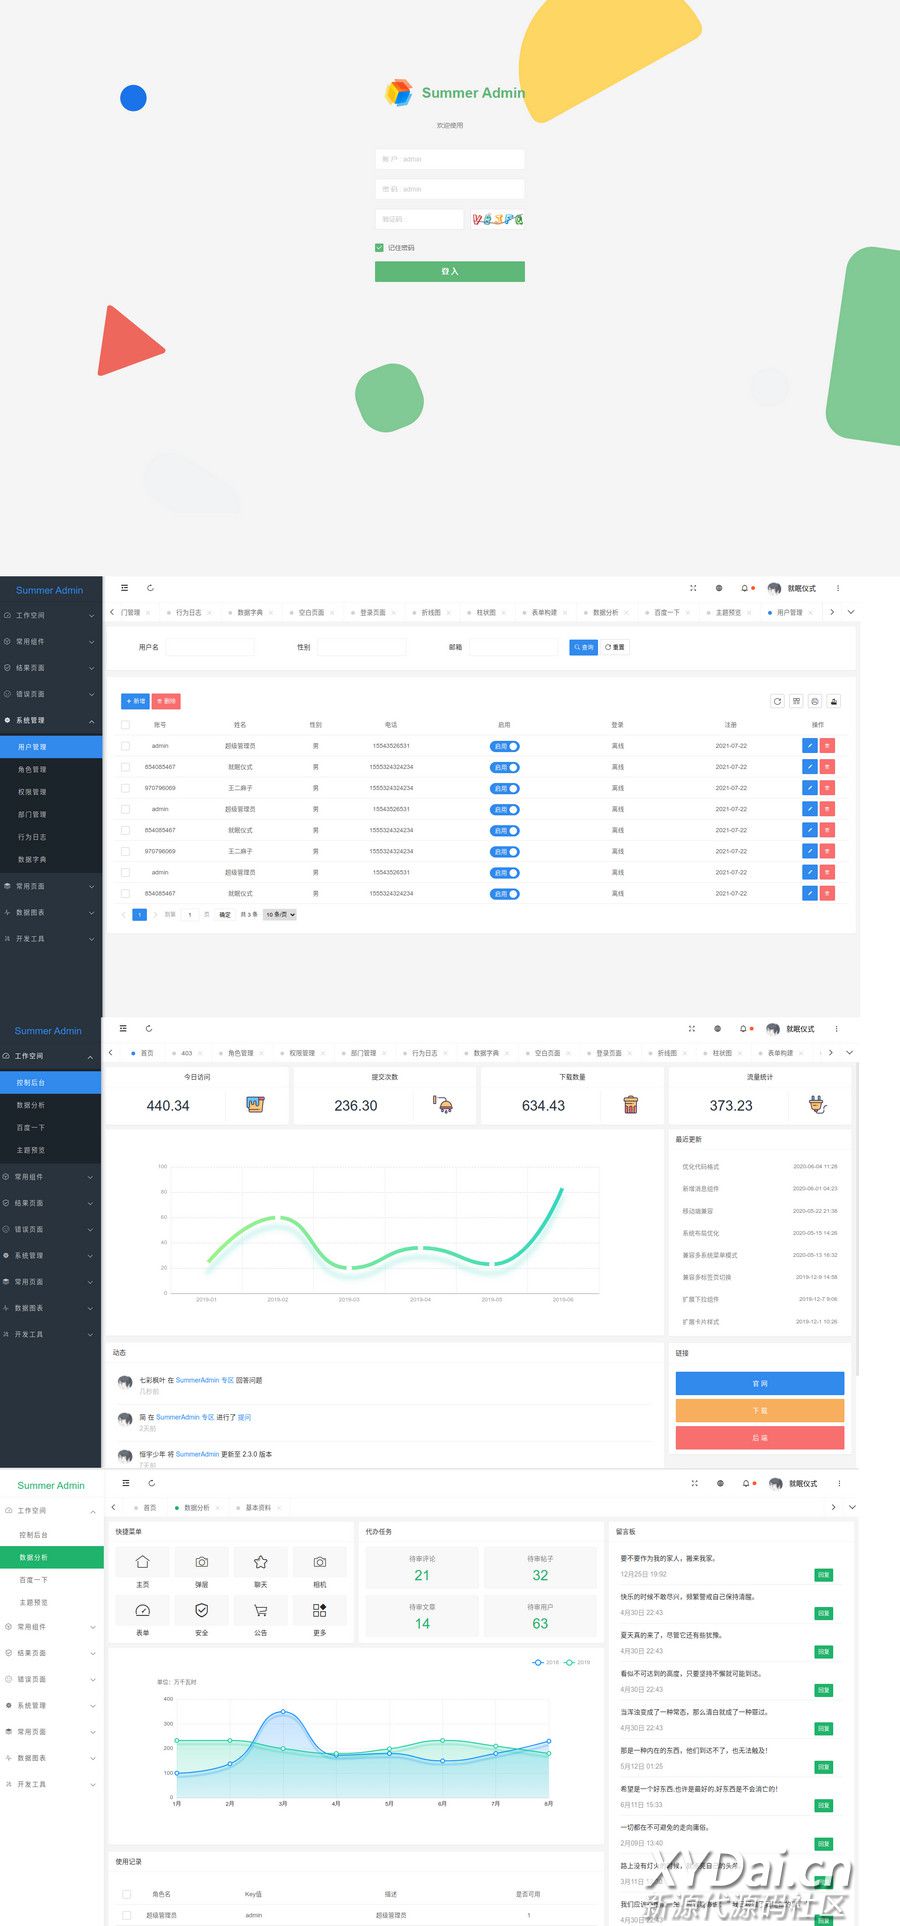
Task: Open the 10 条/页 page size dropdown
Action: click(280, 914)
